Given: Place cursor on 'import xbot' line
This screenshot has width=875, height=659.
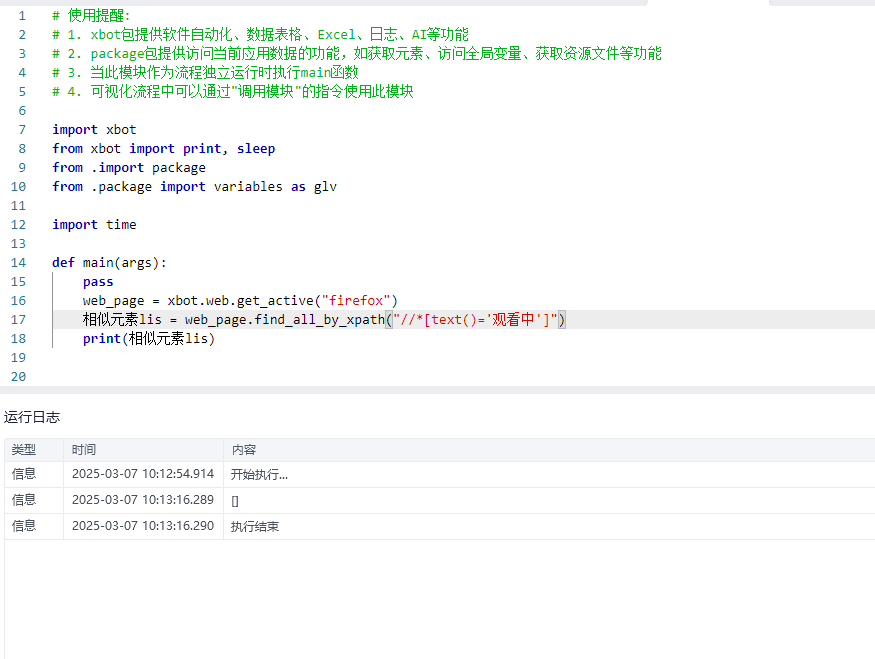Looking at the screenshot, I should (94, 130).
